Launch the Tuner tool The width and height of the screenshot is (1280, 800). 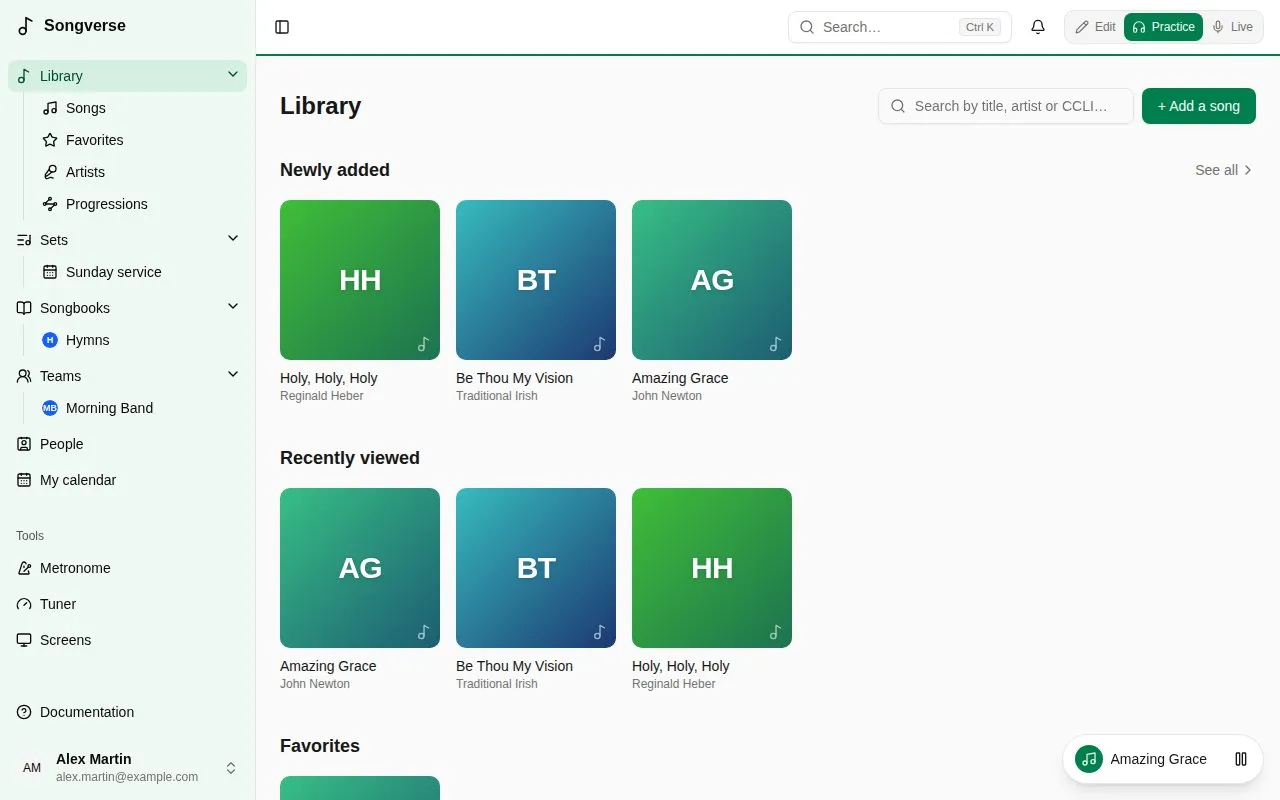(x=127, y=604)
